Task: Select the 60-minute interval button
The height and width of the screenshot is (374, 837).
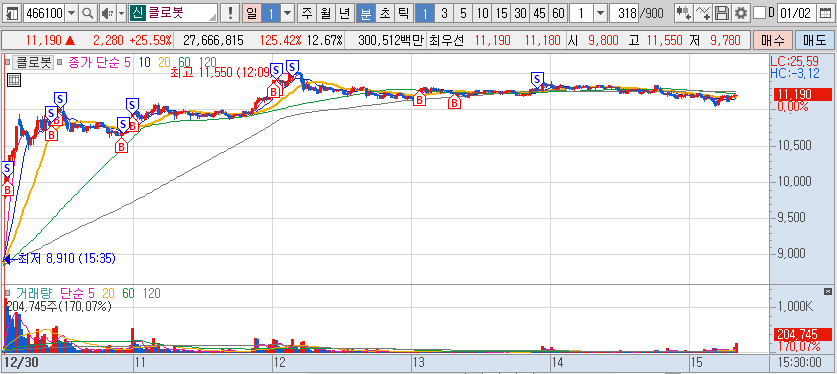Action: pos(558,13)
